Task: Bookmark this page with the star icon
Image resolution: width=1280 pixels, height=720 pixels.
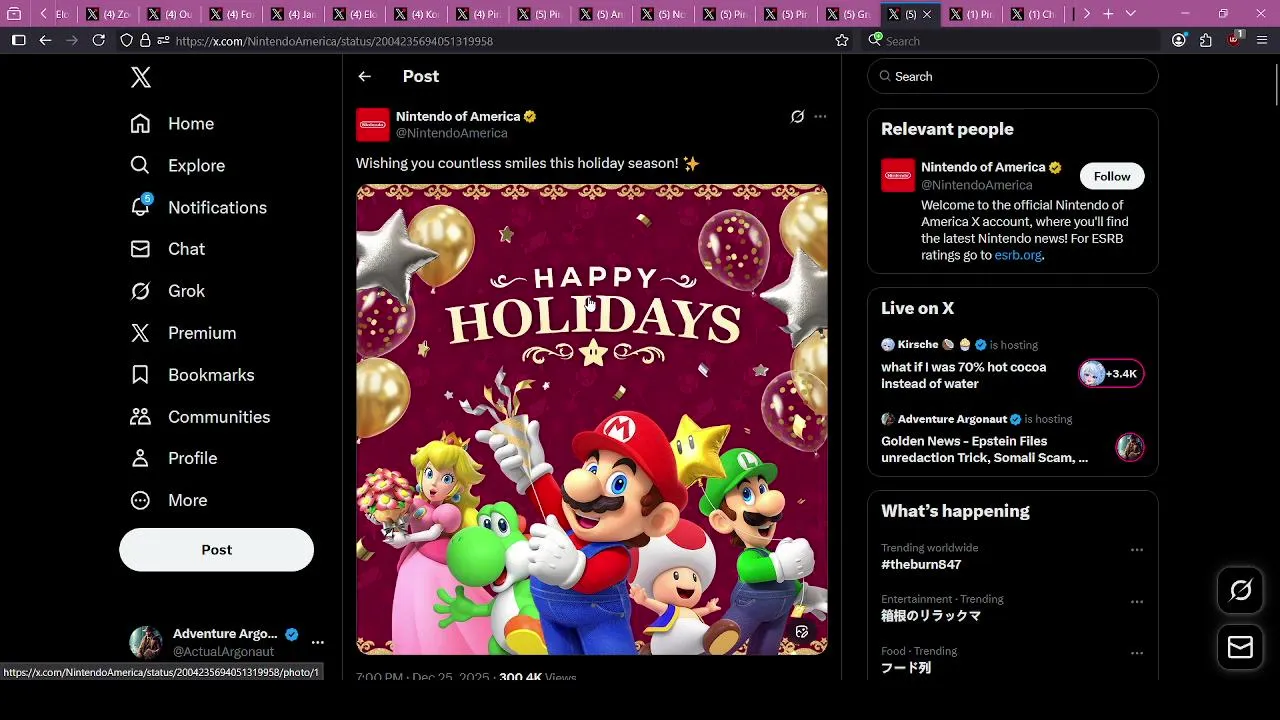Action: tap(842, 41)
